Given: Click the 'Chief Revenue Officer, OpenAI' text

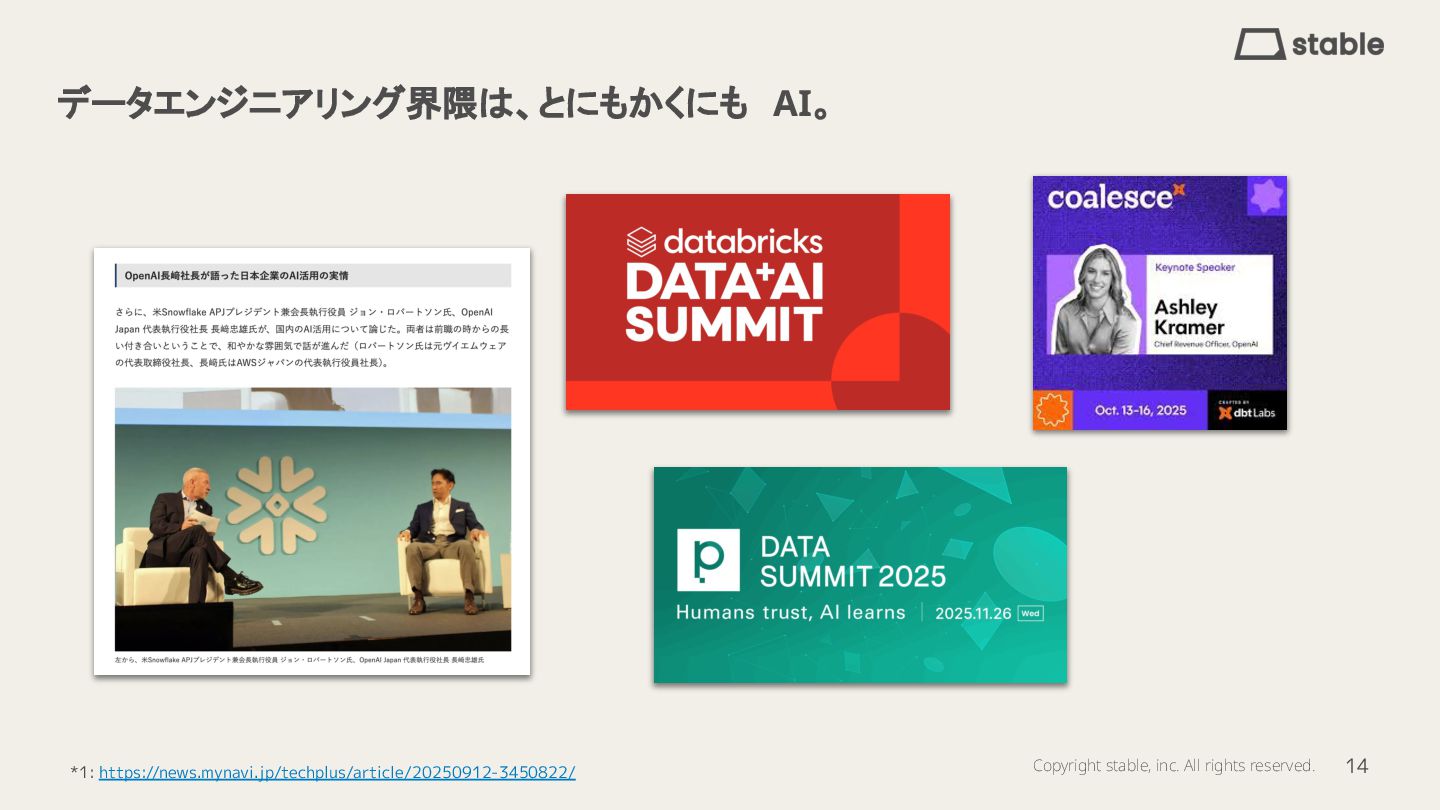Looking at the screenshot, I should pos(1206,345).
